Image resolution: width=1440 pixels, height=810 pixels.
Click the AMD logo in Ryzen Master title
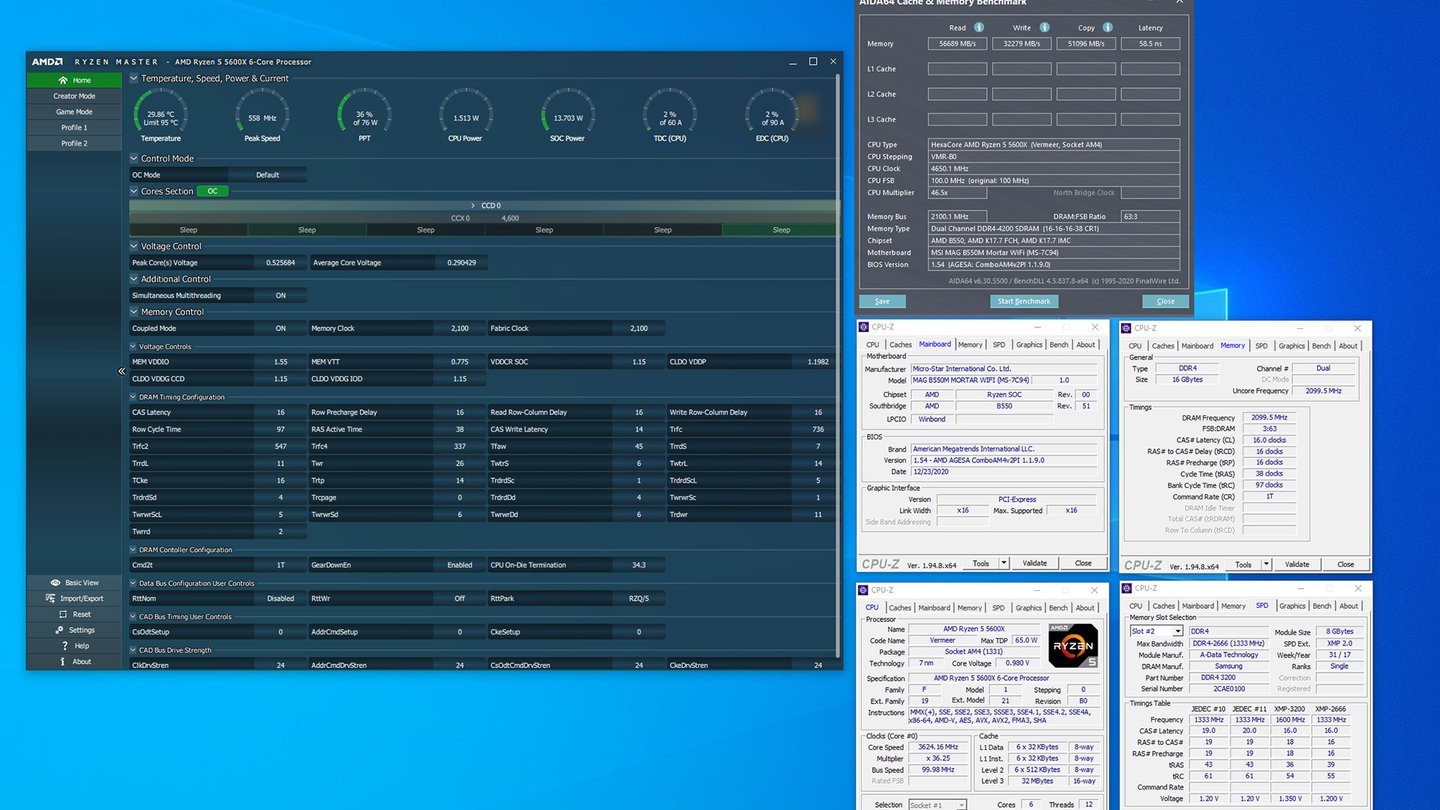(x=47, y=62)
